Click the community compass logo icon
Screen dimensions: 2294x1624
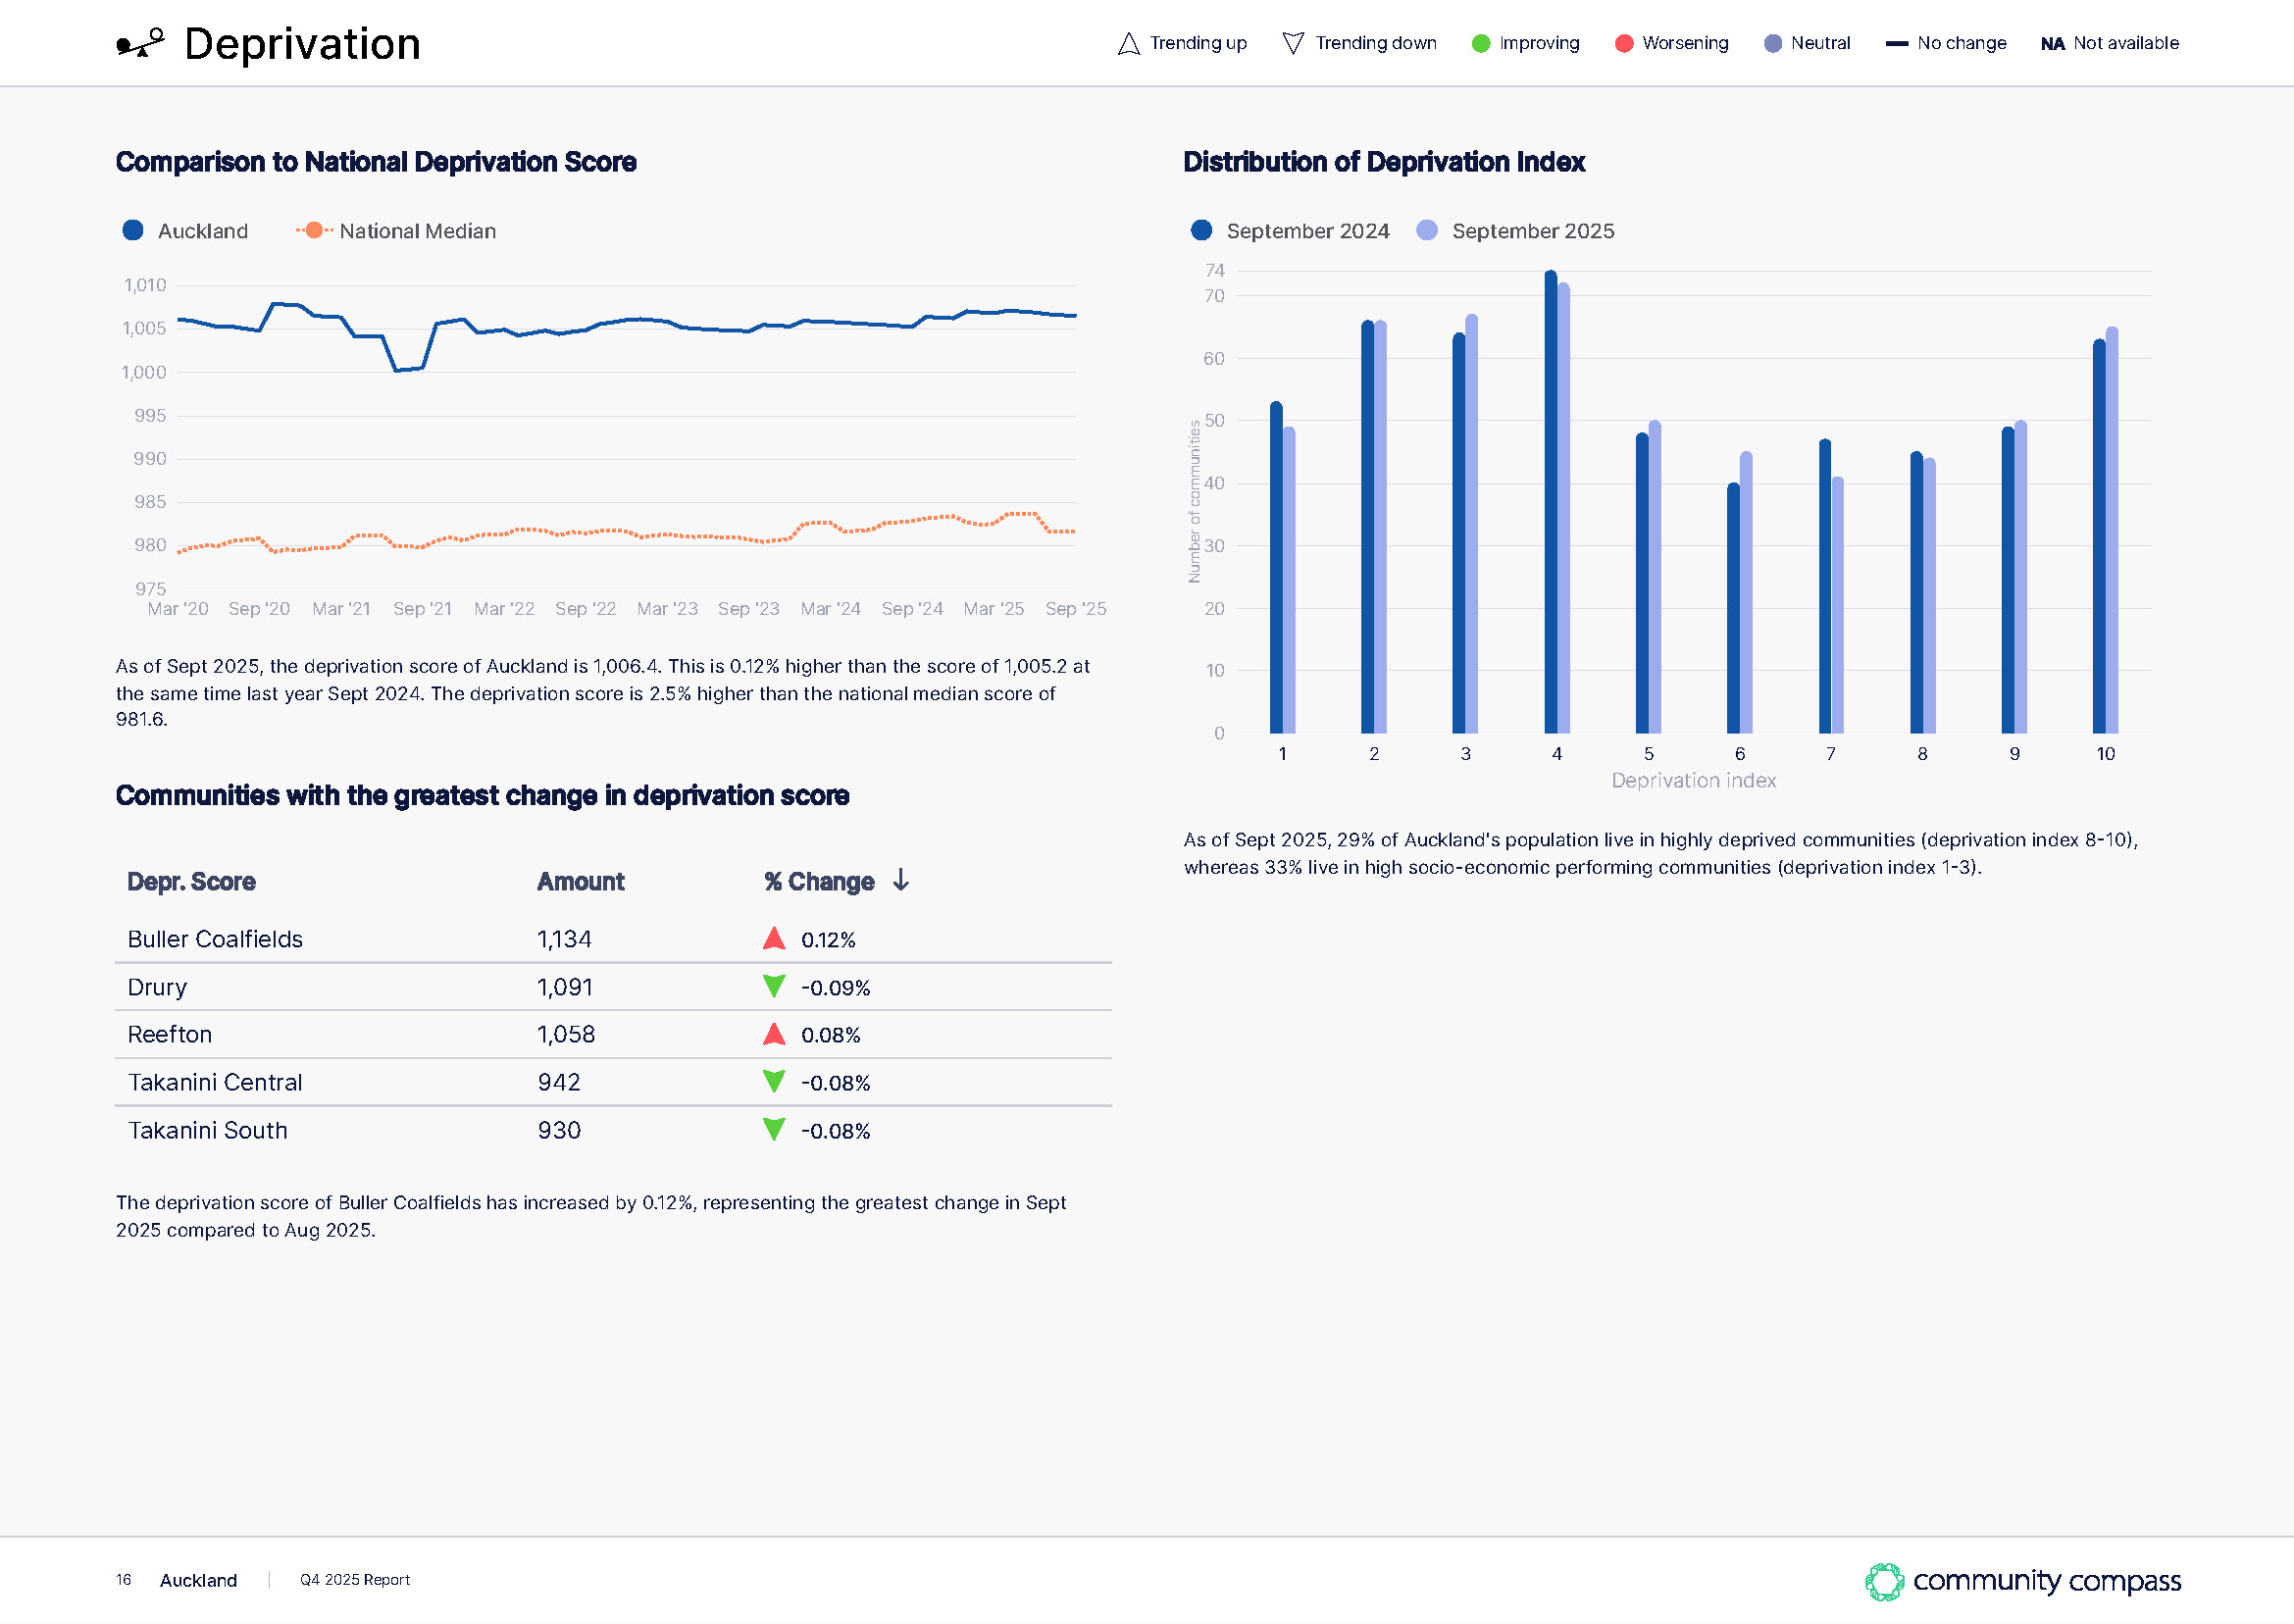(x=1884, y=1581)
